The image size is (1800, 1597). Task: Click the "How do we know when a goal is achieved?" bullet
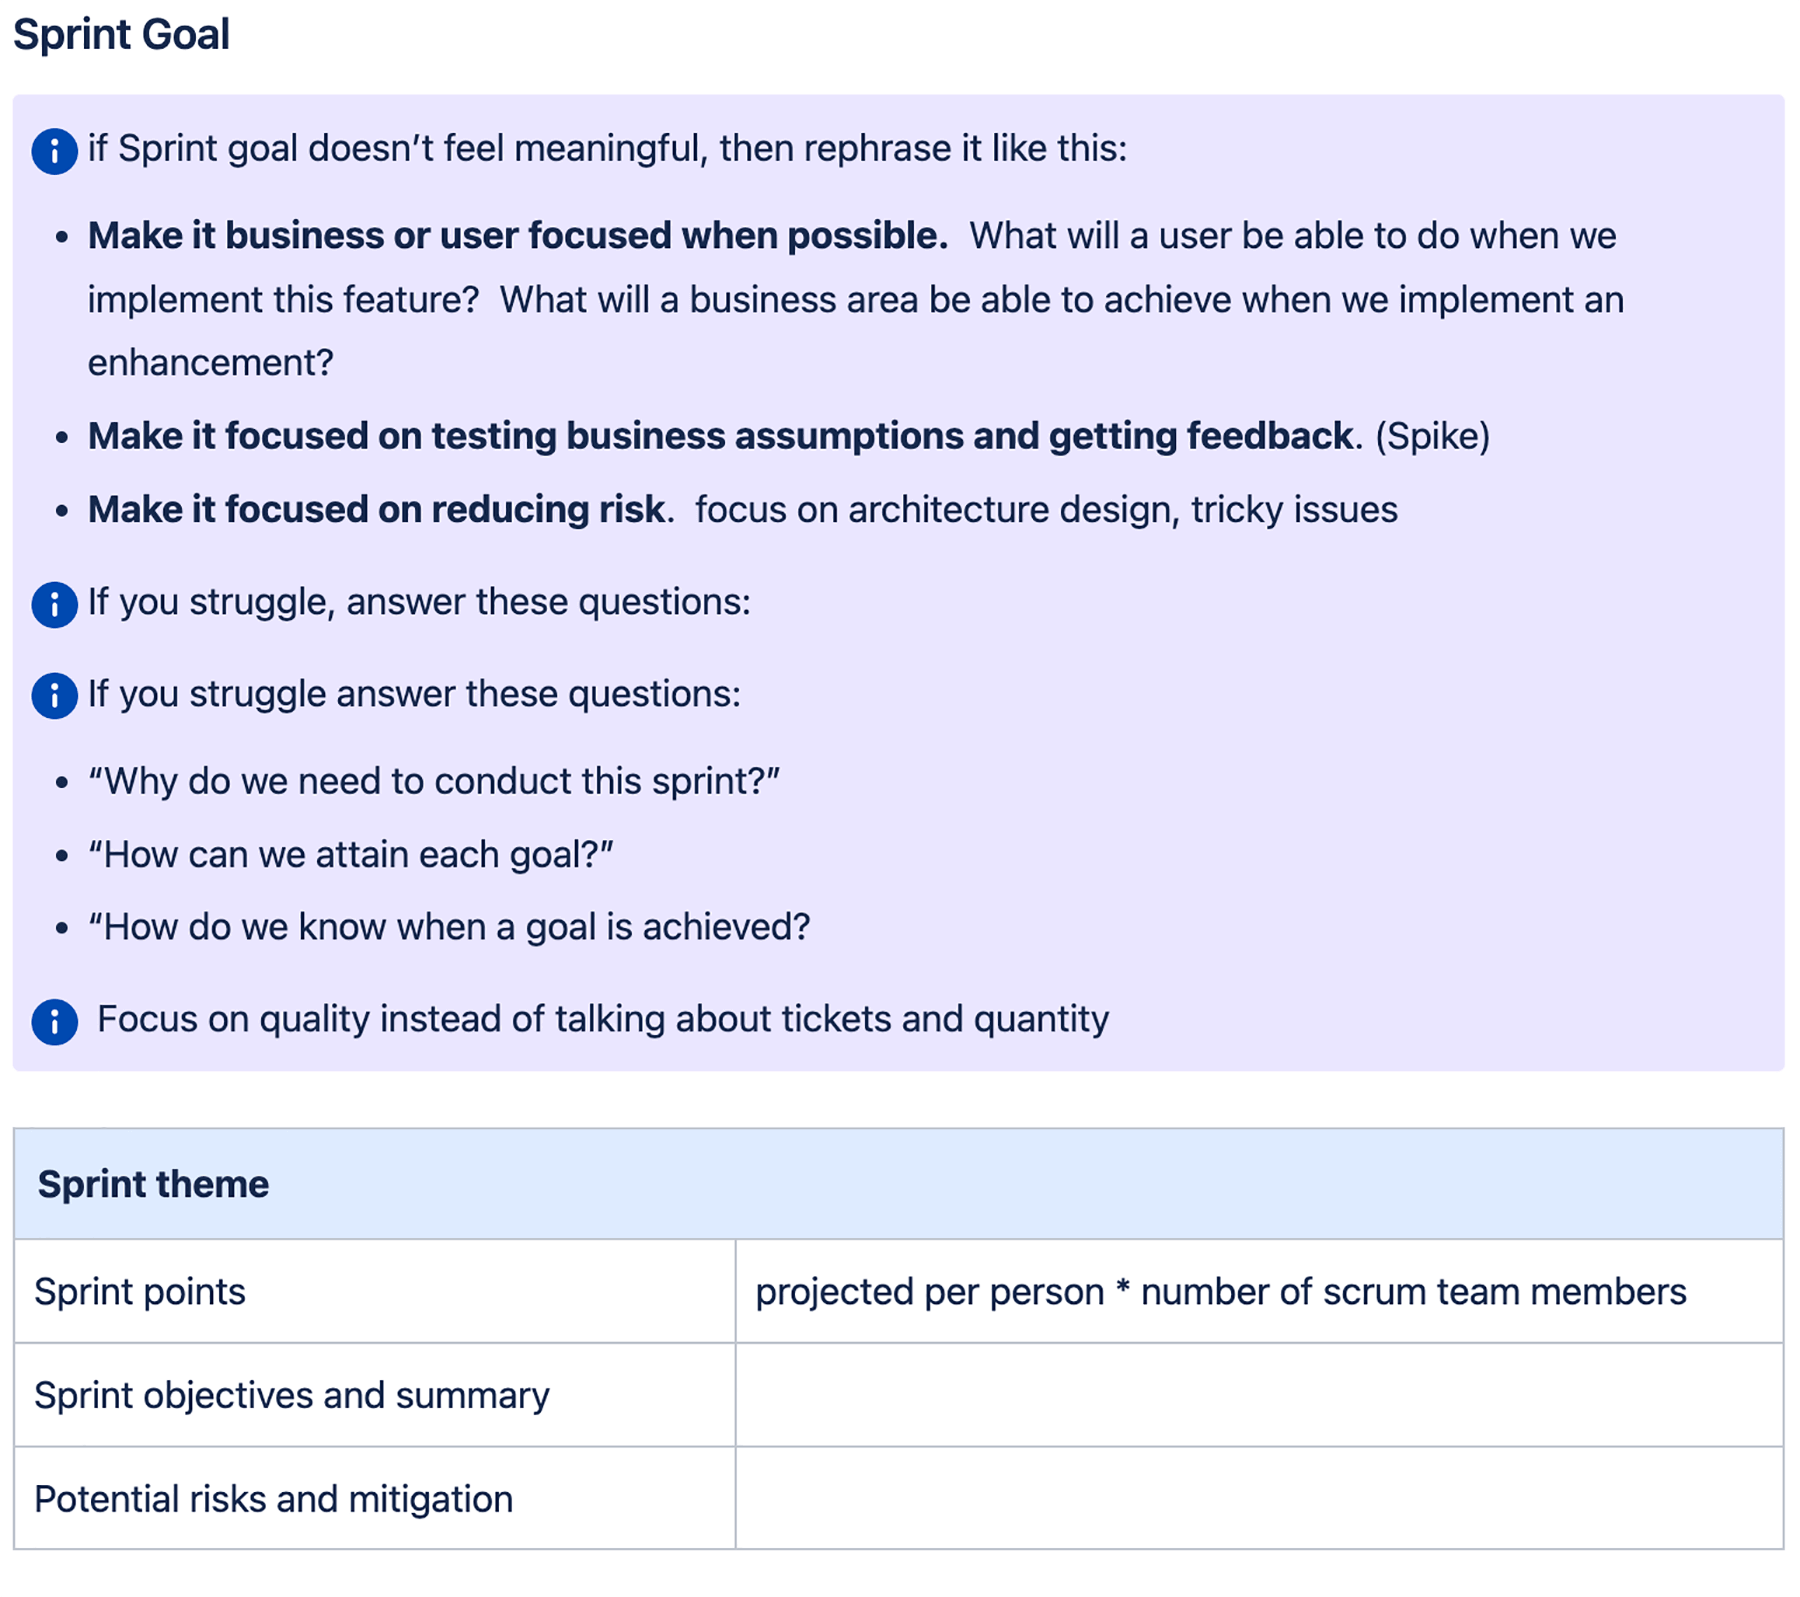pyautogui.click(x=448, y=927)
